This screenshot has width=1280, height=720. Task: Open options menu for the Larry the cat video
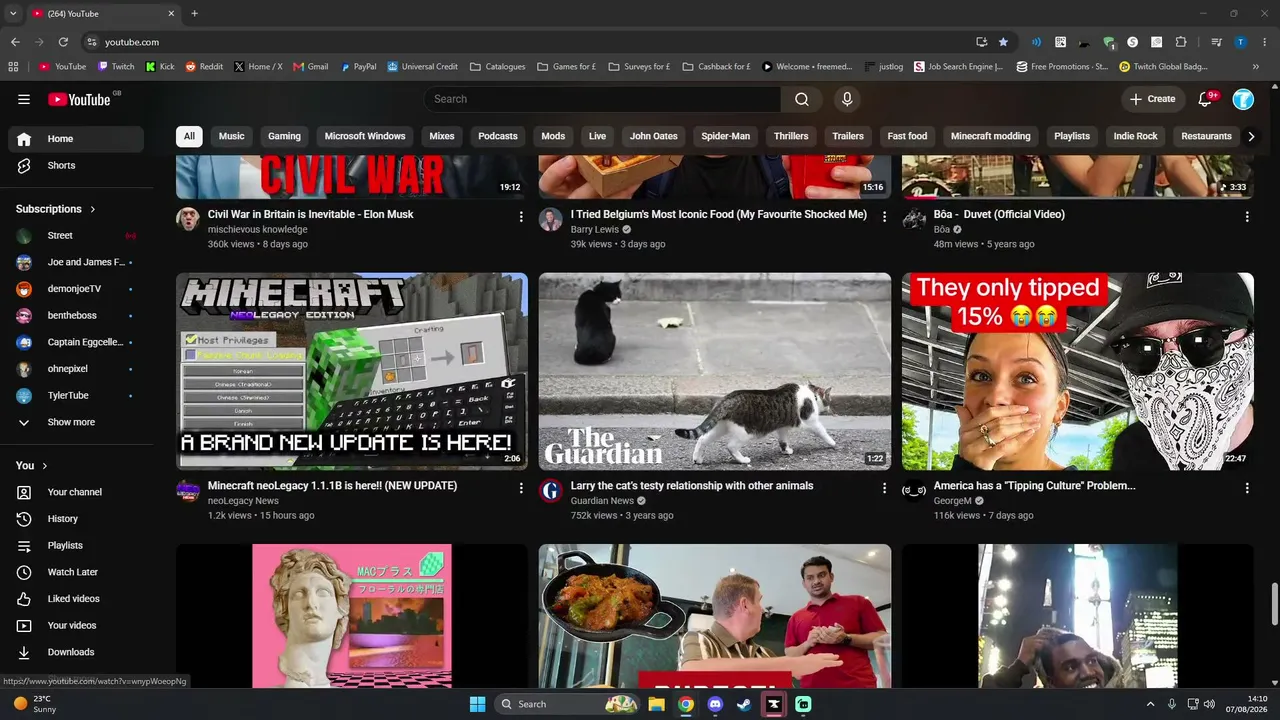(x=884, y=488)
